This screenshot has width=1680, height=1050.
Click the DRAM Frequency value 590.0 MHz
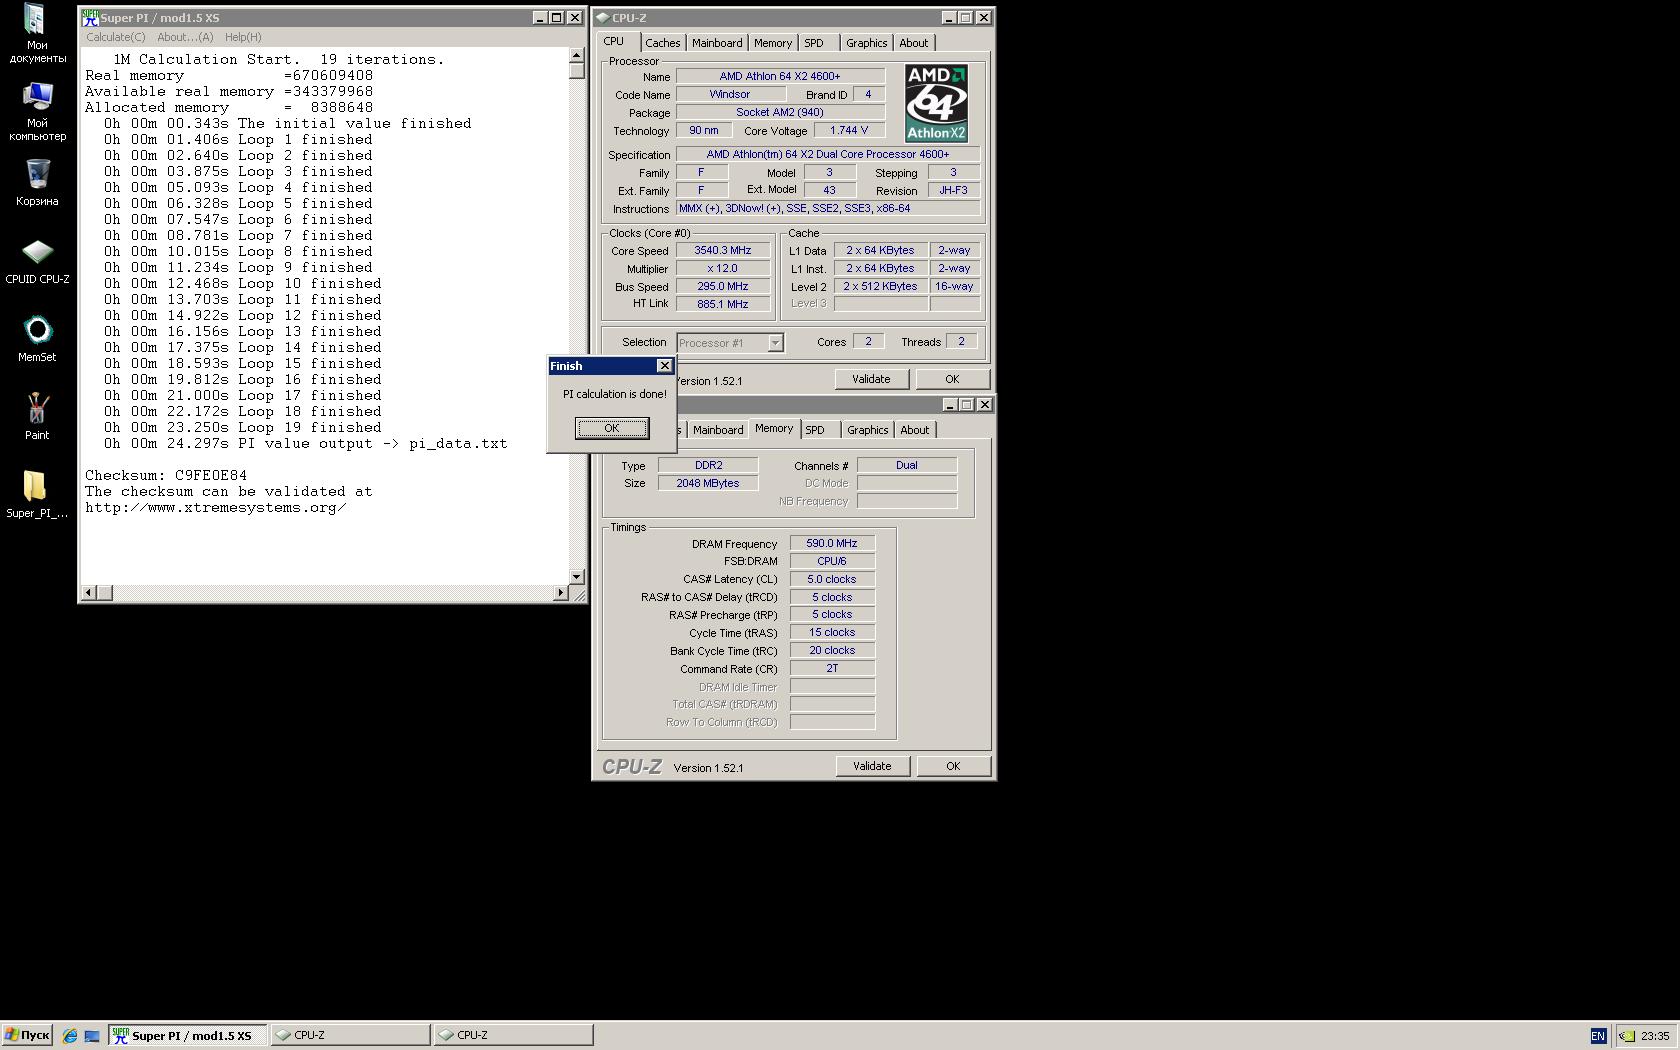click(832, 543)
